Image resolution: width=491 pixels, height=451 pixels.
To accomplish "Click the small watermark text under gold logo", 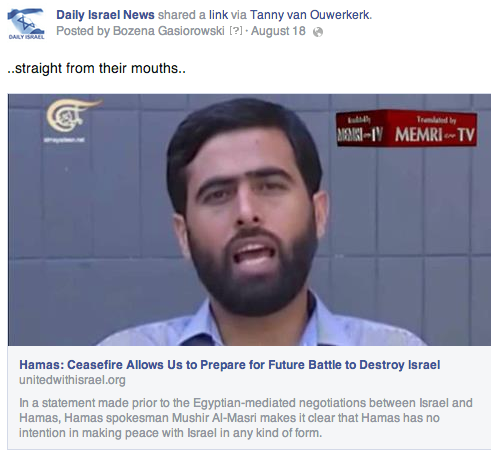I will point(64,140).
